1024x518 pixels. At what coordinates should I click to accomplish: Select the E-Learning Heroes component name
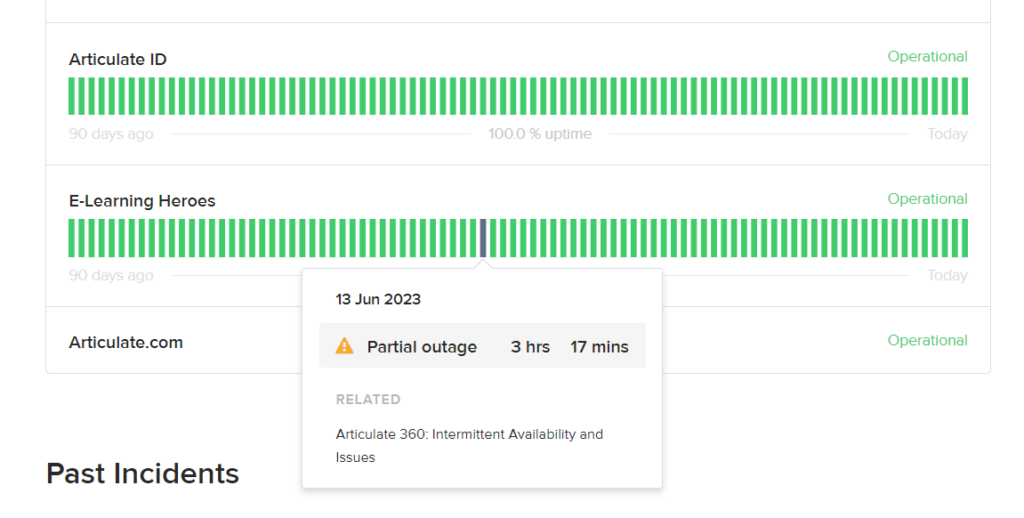(x=142, y=201)
